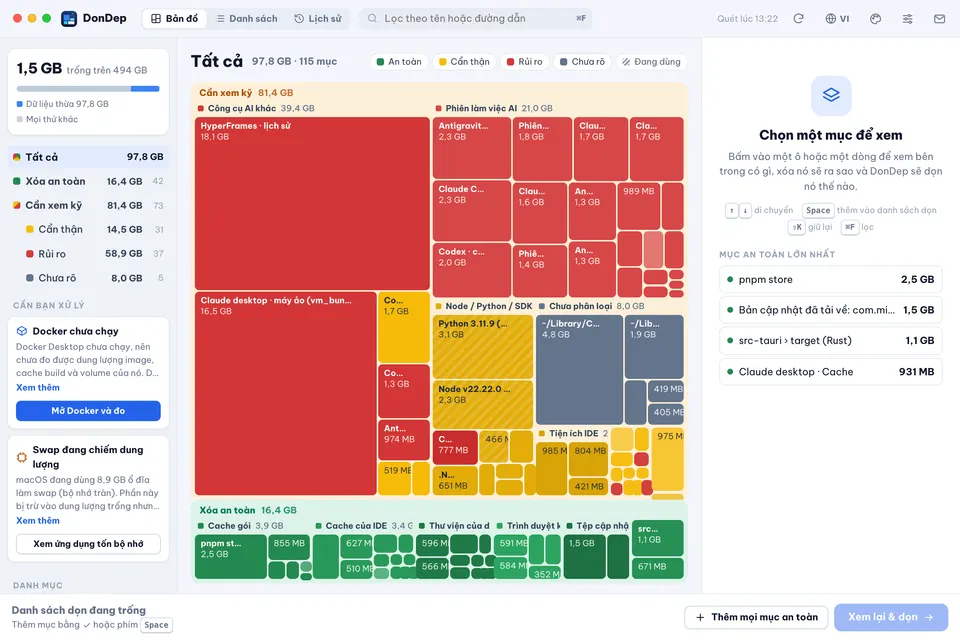Open Claude desktop Cache list item
960x640 pixels.
coord(831,372)
